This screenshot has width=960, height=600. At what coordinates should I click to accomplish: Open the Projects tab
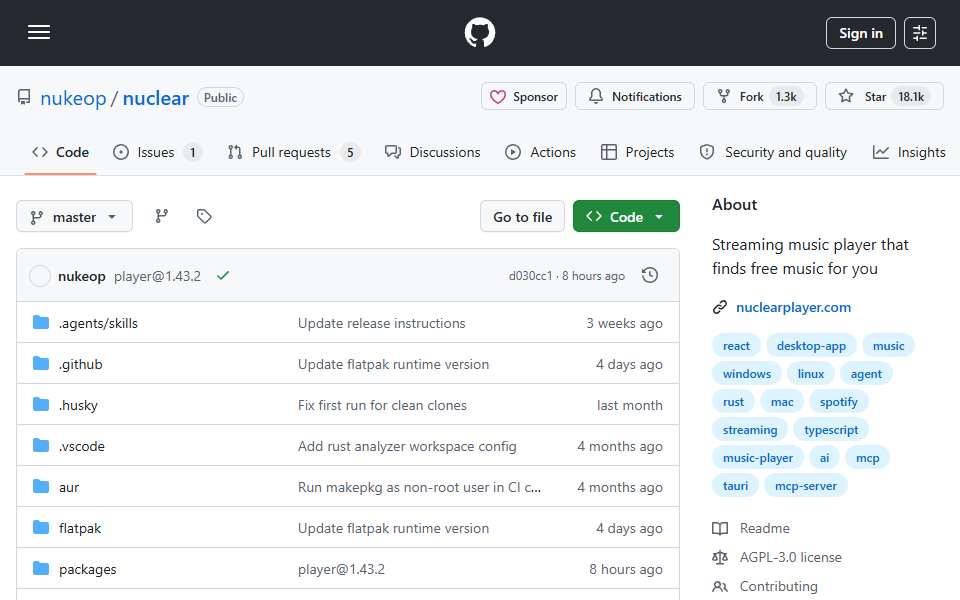click(x=637, y=152)
